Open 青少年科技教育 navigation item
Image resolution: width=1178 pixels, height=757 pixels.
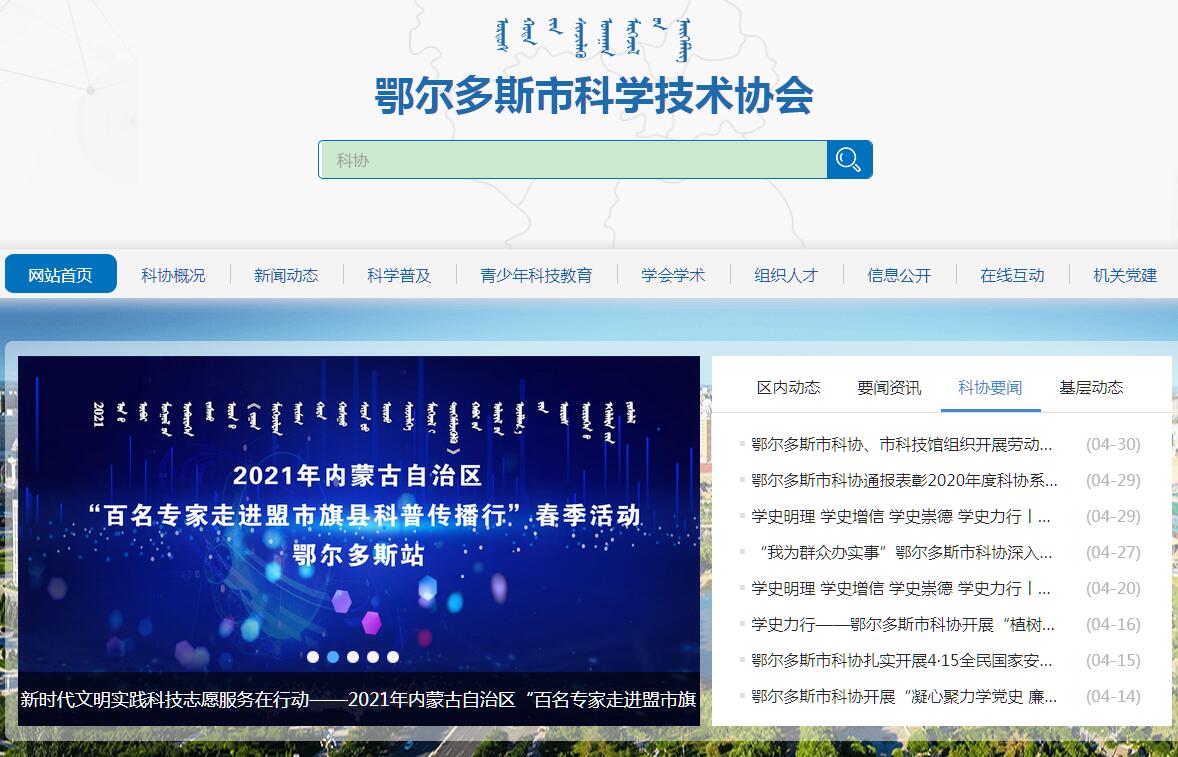click(x=536, y=275)
